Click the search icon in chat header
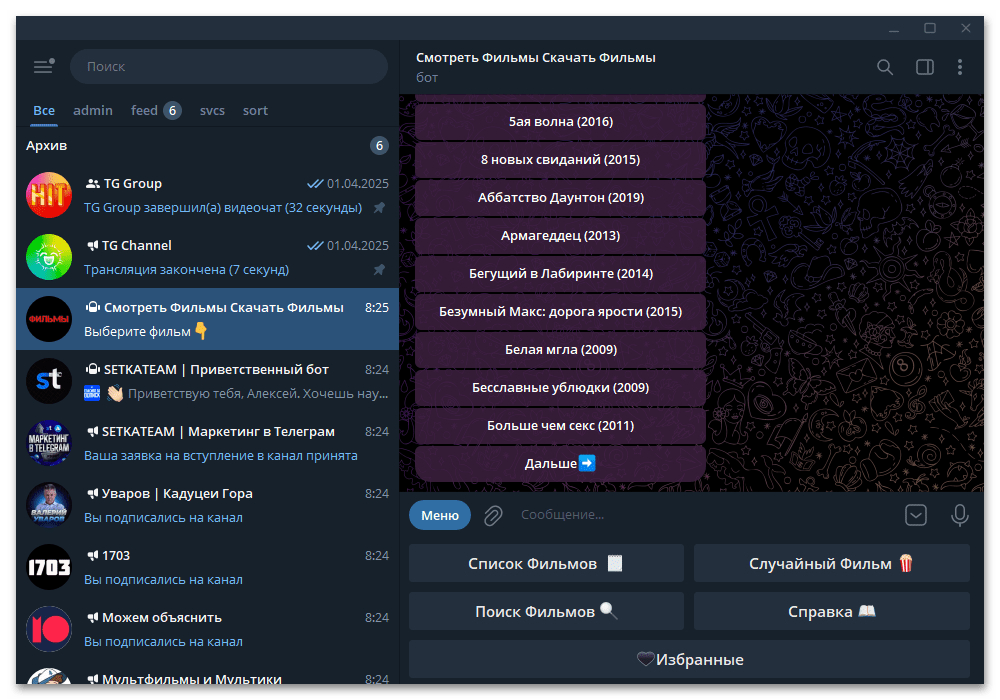 885,67
